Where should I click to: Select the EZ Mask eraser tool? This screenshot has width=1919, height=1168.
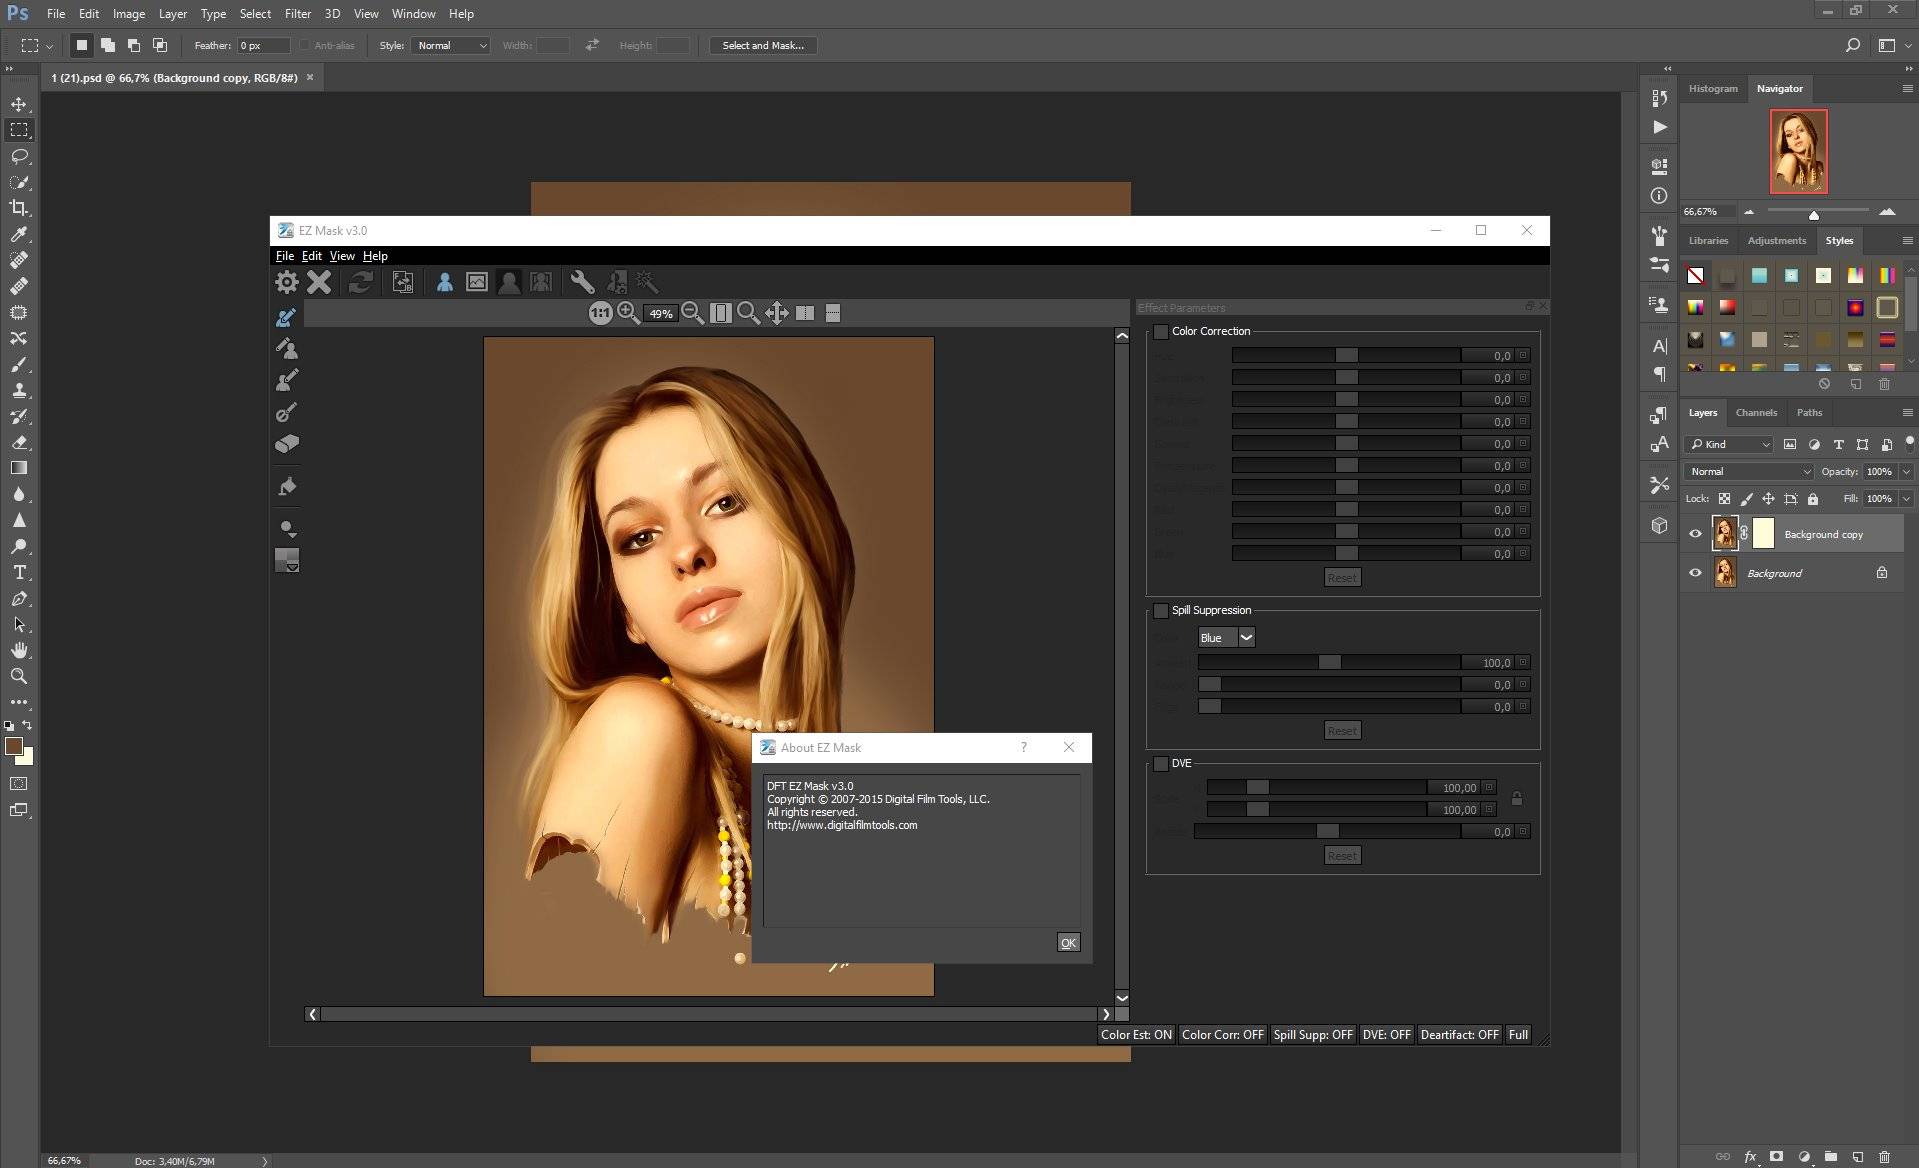tap(287, 444)
